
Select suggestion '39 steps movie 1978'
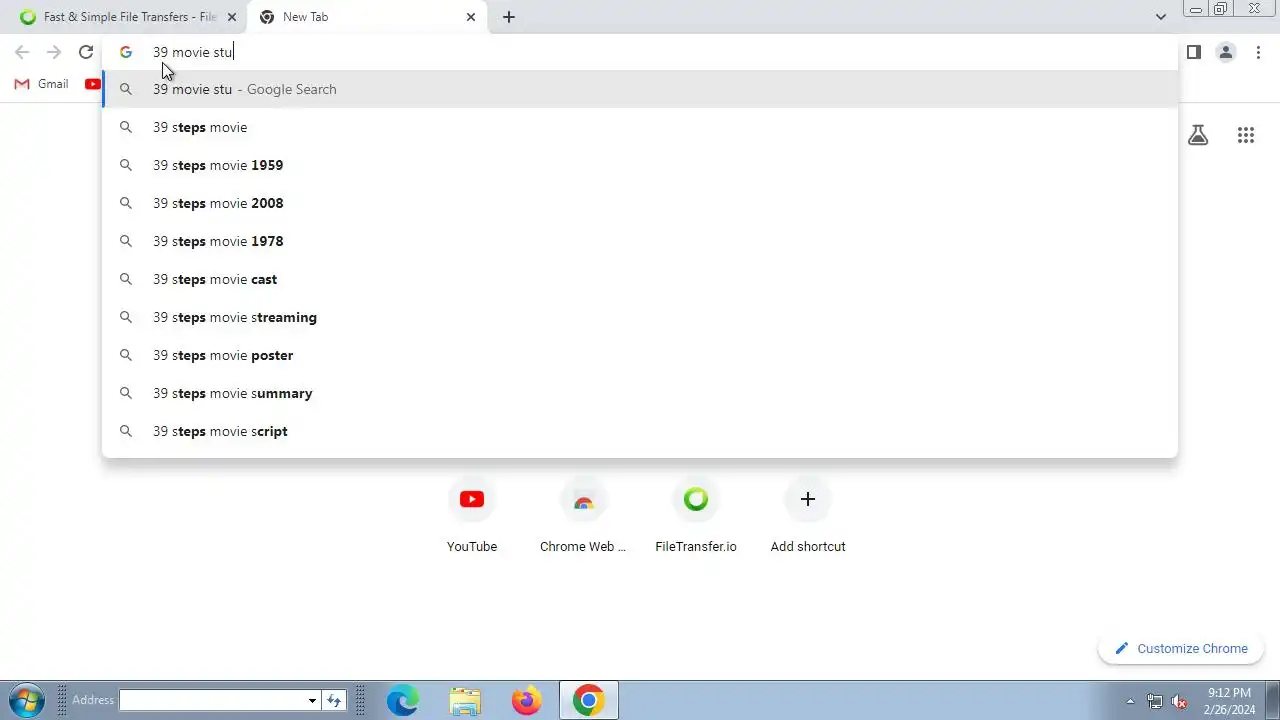tap(640, 241)
